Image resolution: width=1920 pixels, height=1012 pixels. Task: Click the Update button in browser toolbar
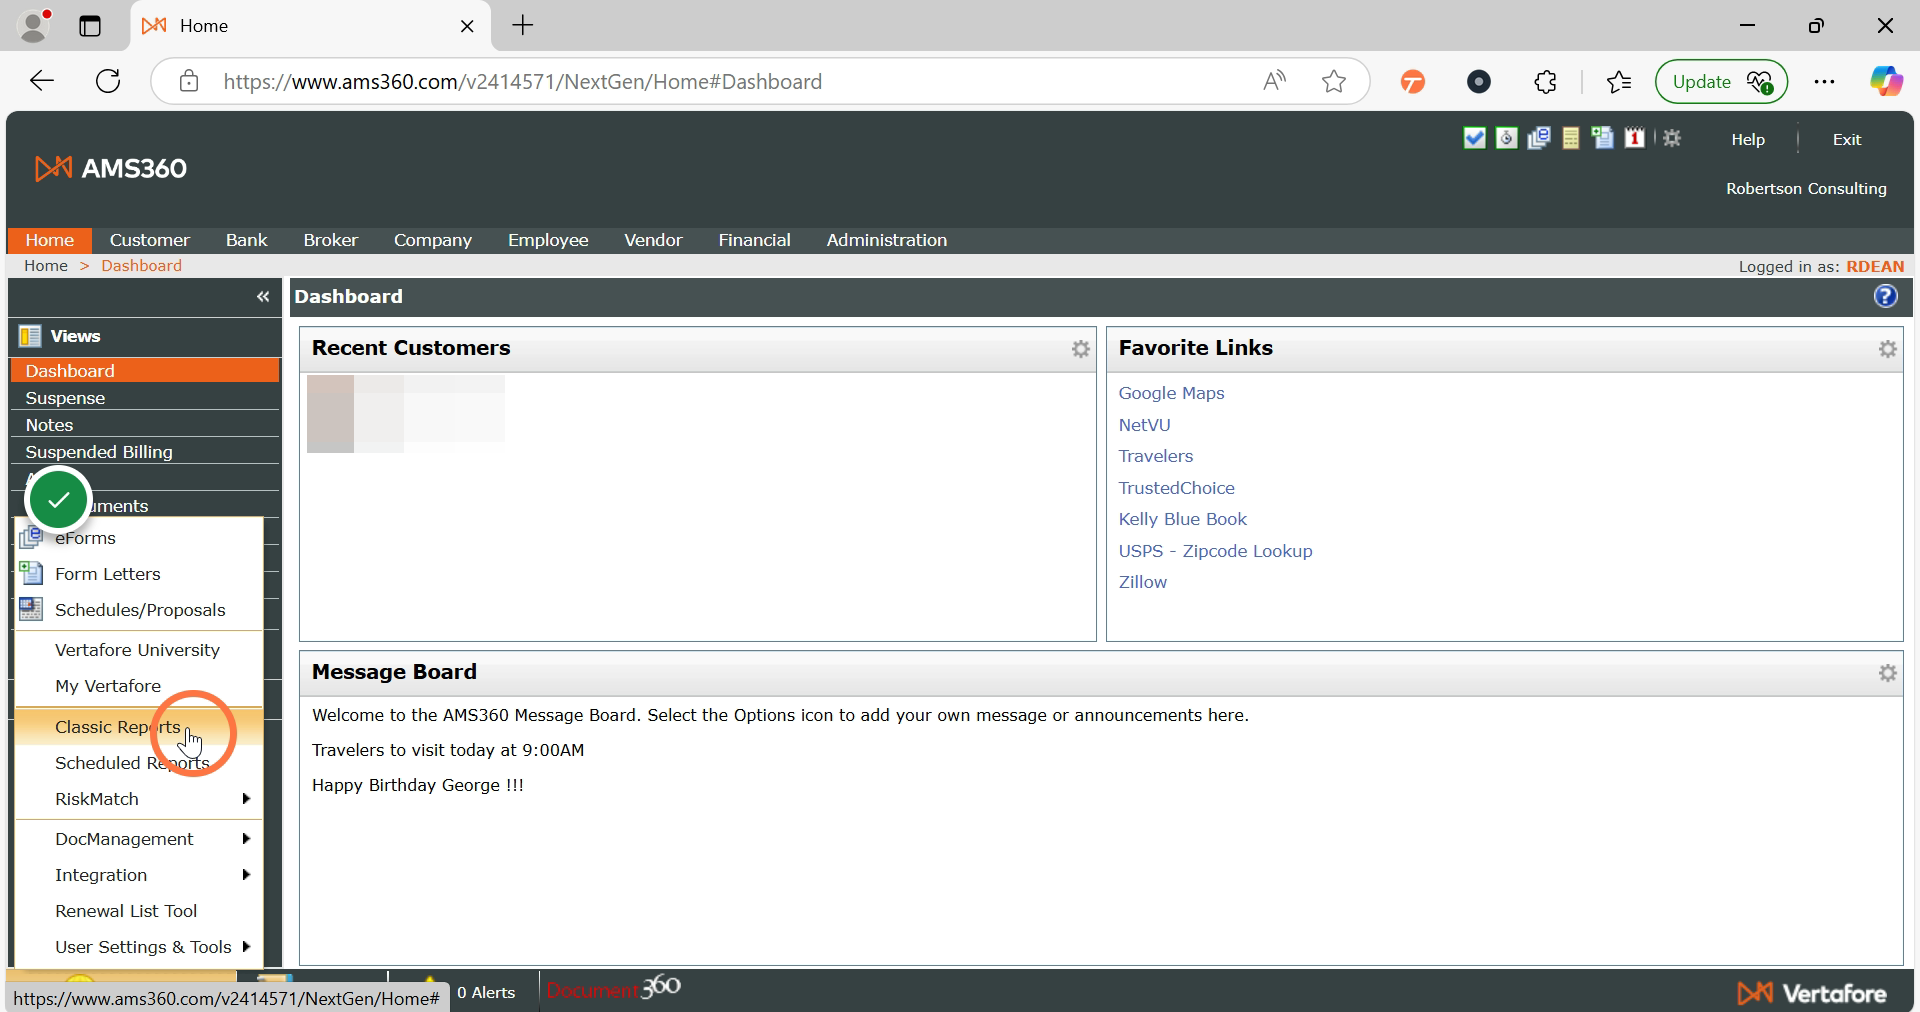[1721, 81]
